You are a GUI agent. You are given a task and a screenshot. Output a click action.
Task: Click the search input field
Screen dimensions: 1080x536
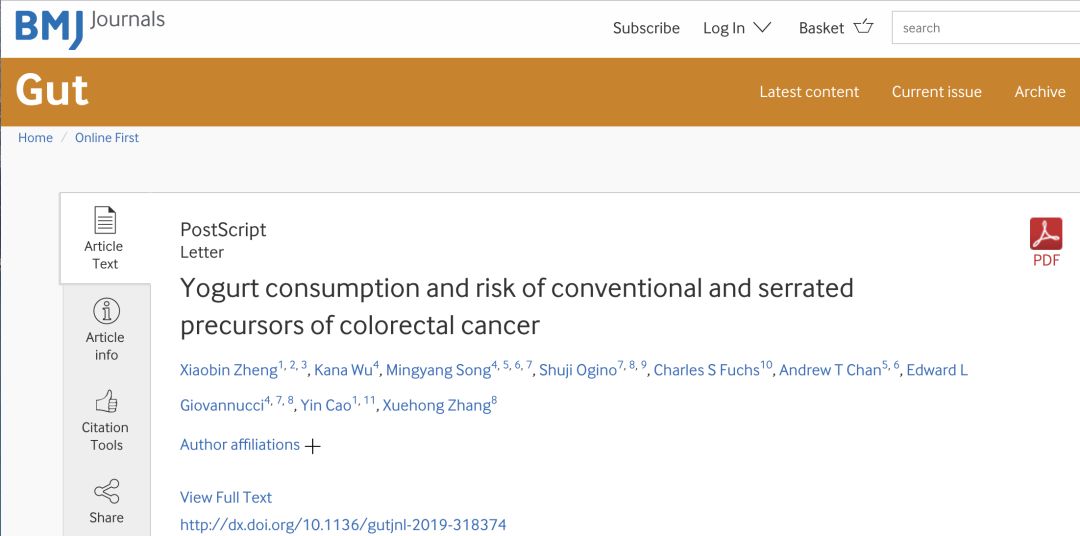click(x=986, y=28)
